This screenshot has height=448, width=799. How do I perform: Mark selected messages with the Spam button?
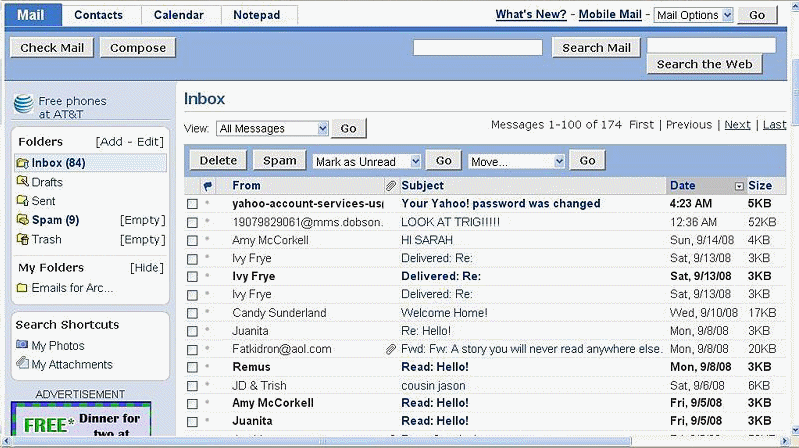pos(280,160)
